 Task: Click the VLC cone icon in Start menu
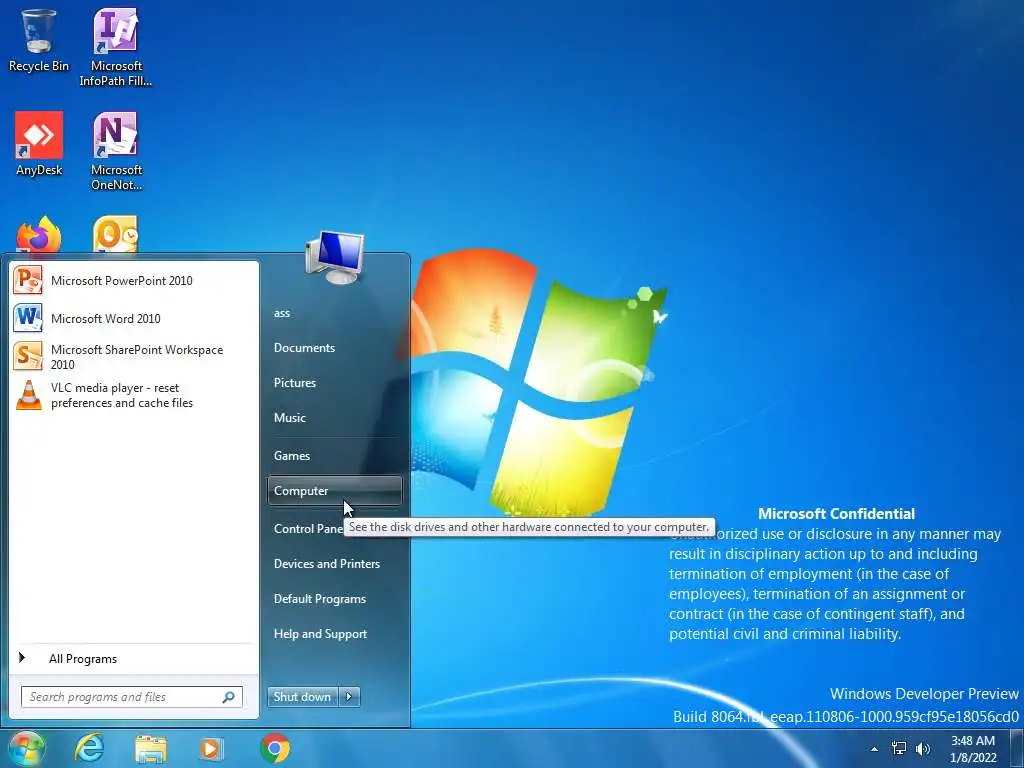coord(28,394)
